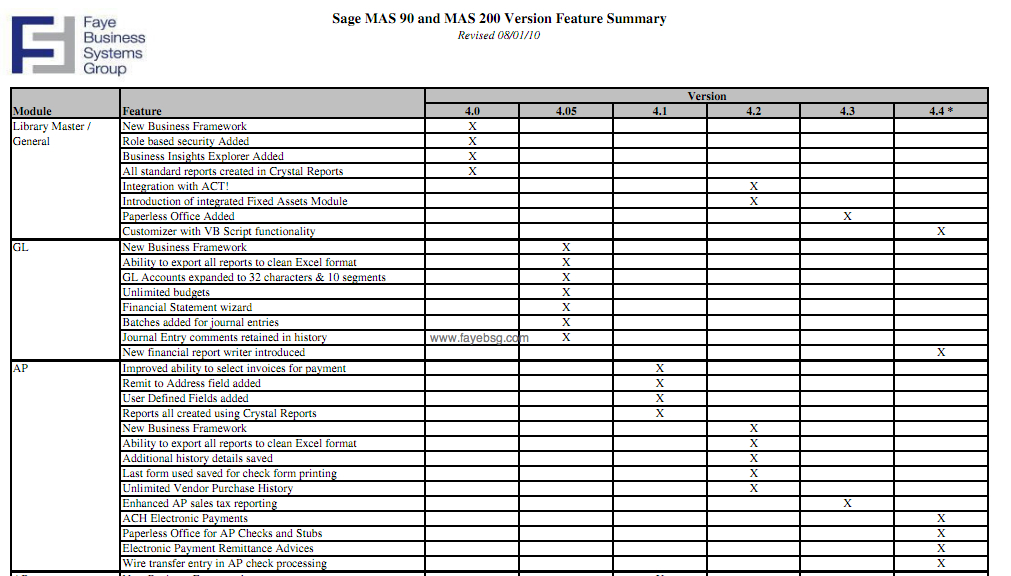The width and height of the screenshot is (1011, 576).
Task: Click the X for Customizer with VB Script
Action: click(941, 231)
